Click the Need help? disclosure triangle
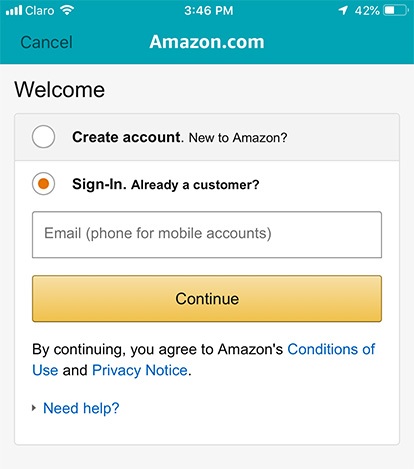This screenshot has width=414, height=469. point(34,408)
